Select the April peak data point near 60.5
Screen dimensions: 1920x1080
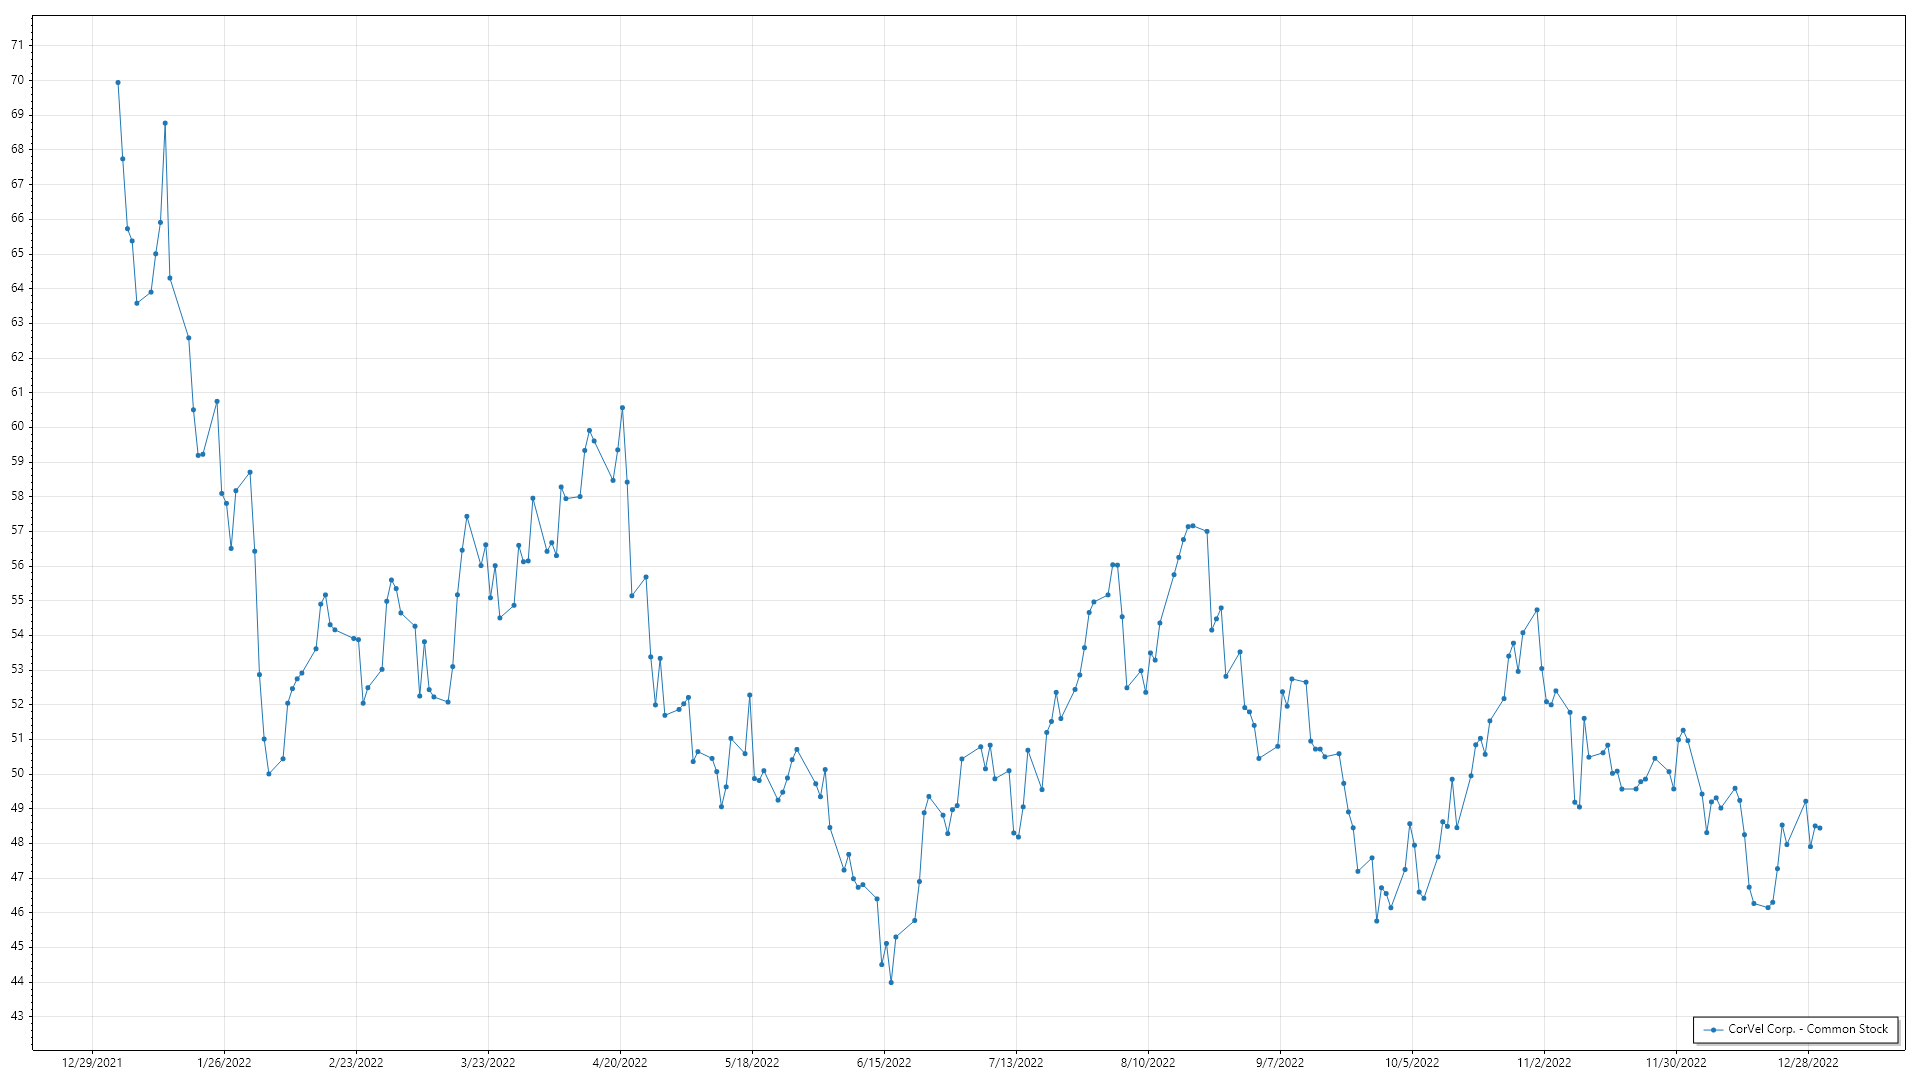click(622, 408)
